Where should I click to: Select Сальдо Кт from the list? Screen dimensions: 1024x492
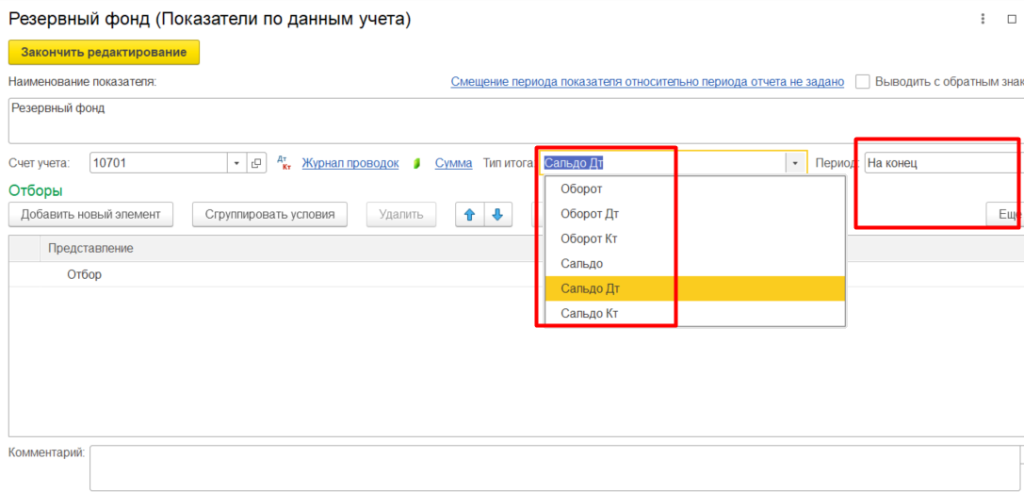coord(589,314)
